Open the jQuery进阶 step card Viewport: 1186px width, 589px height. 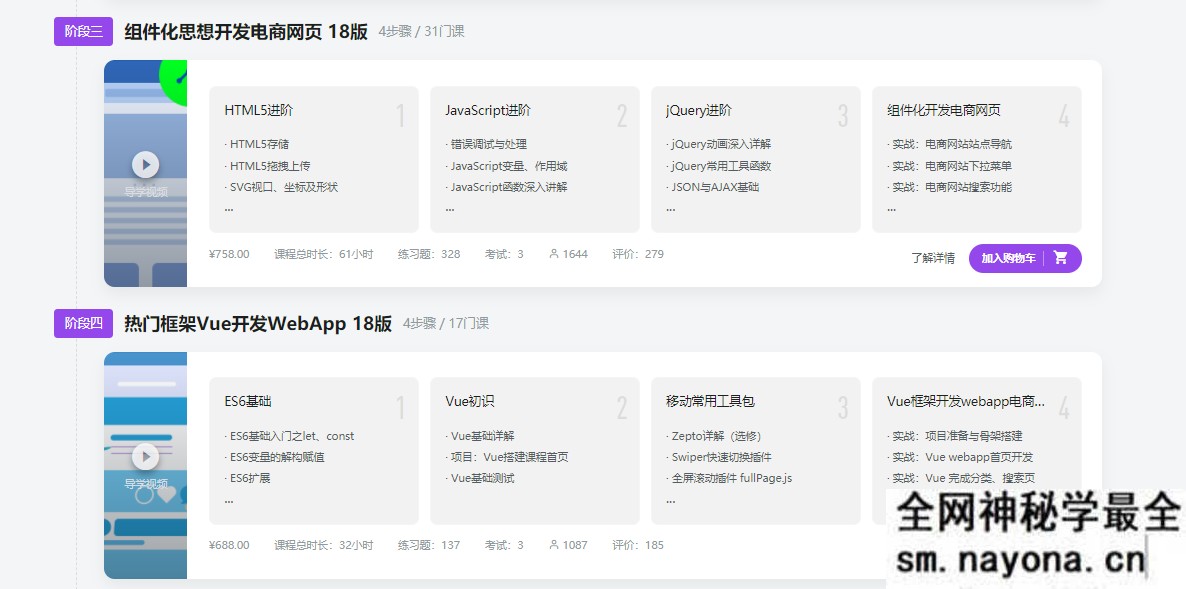(756, 160)
